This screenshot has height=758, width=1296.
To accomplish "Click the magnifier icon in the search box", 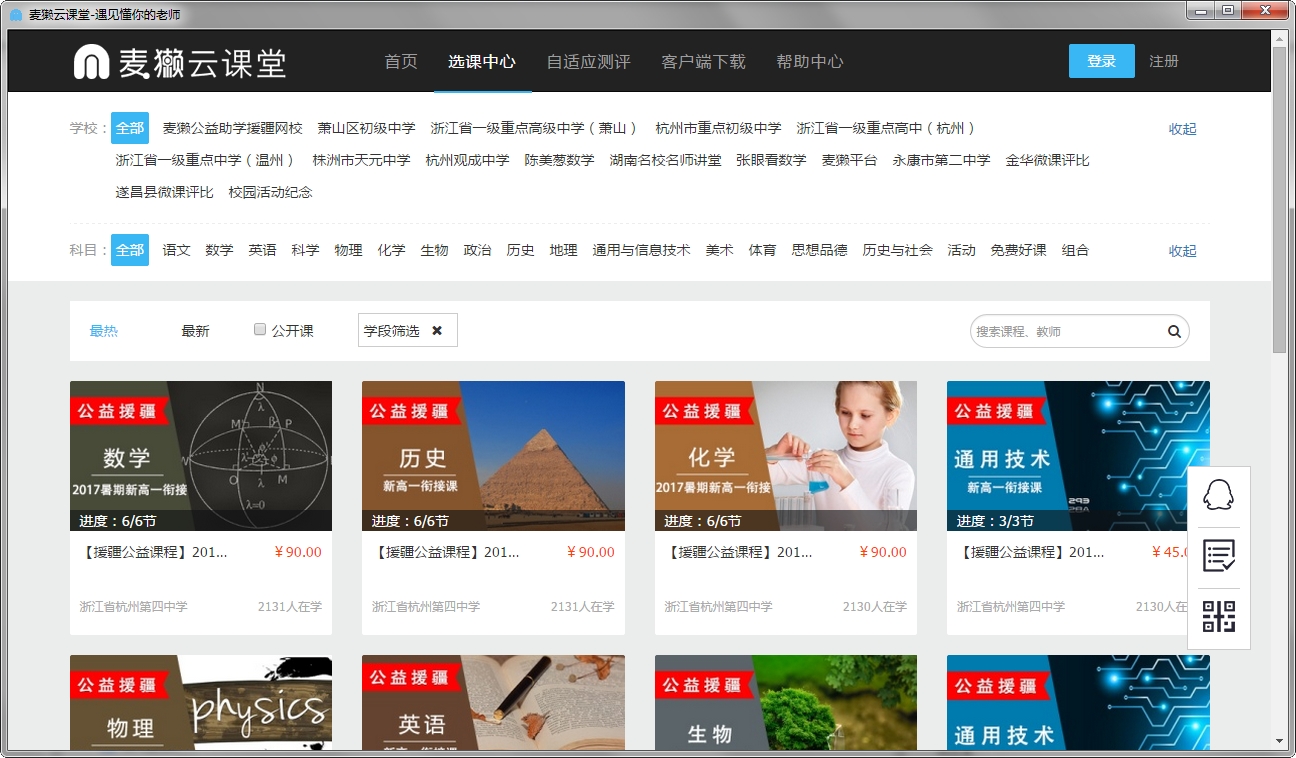I will tap(1173, 331).
